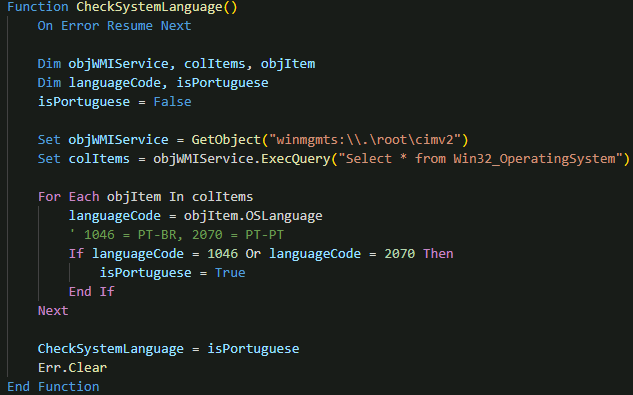This screenshot has height=395, width=633.
Task: Click the 'On Error Resume Next' statement
Action: pyautogui.click(x=114, y=26)
